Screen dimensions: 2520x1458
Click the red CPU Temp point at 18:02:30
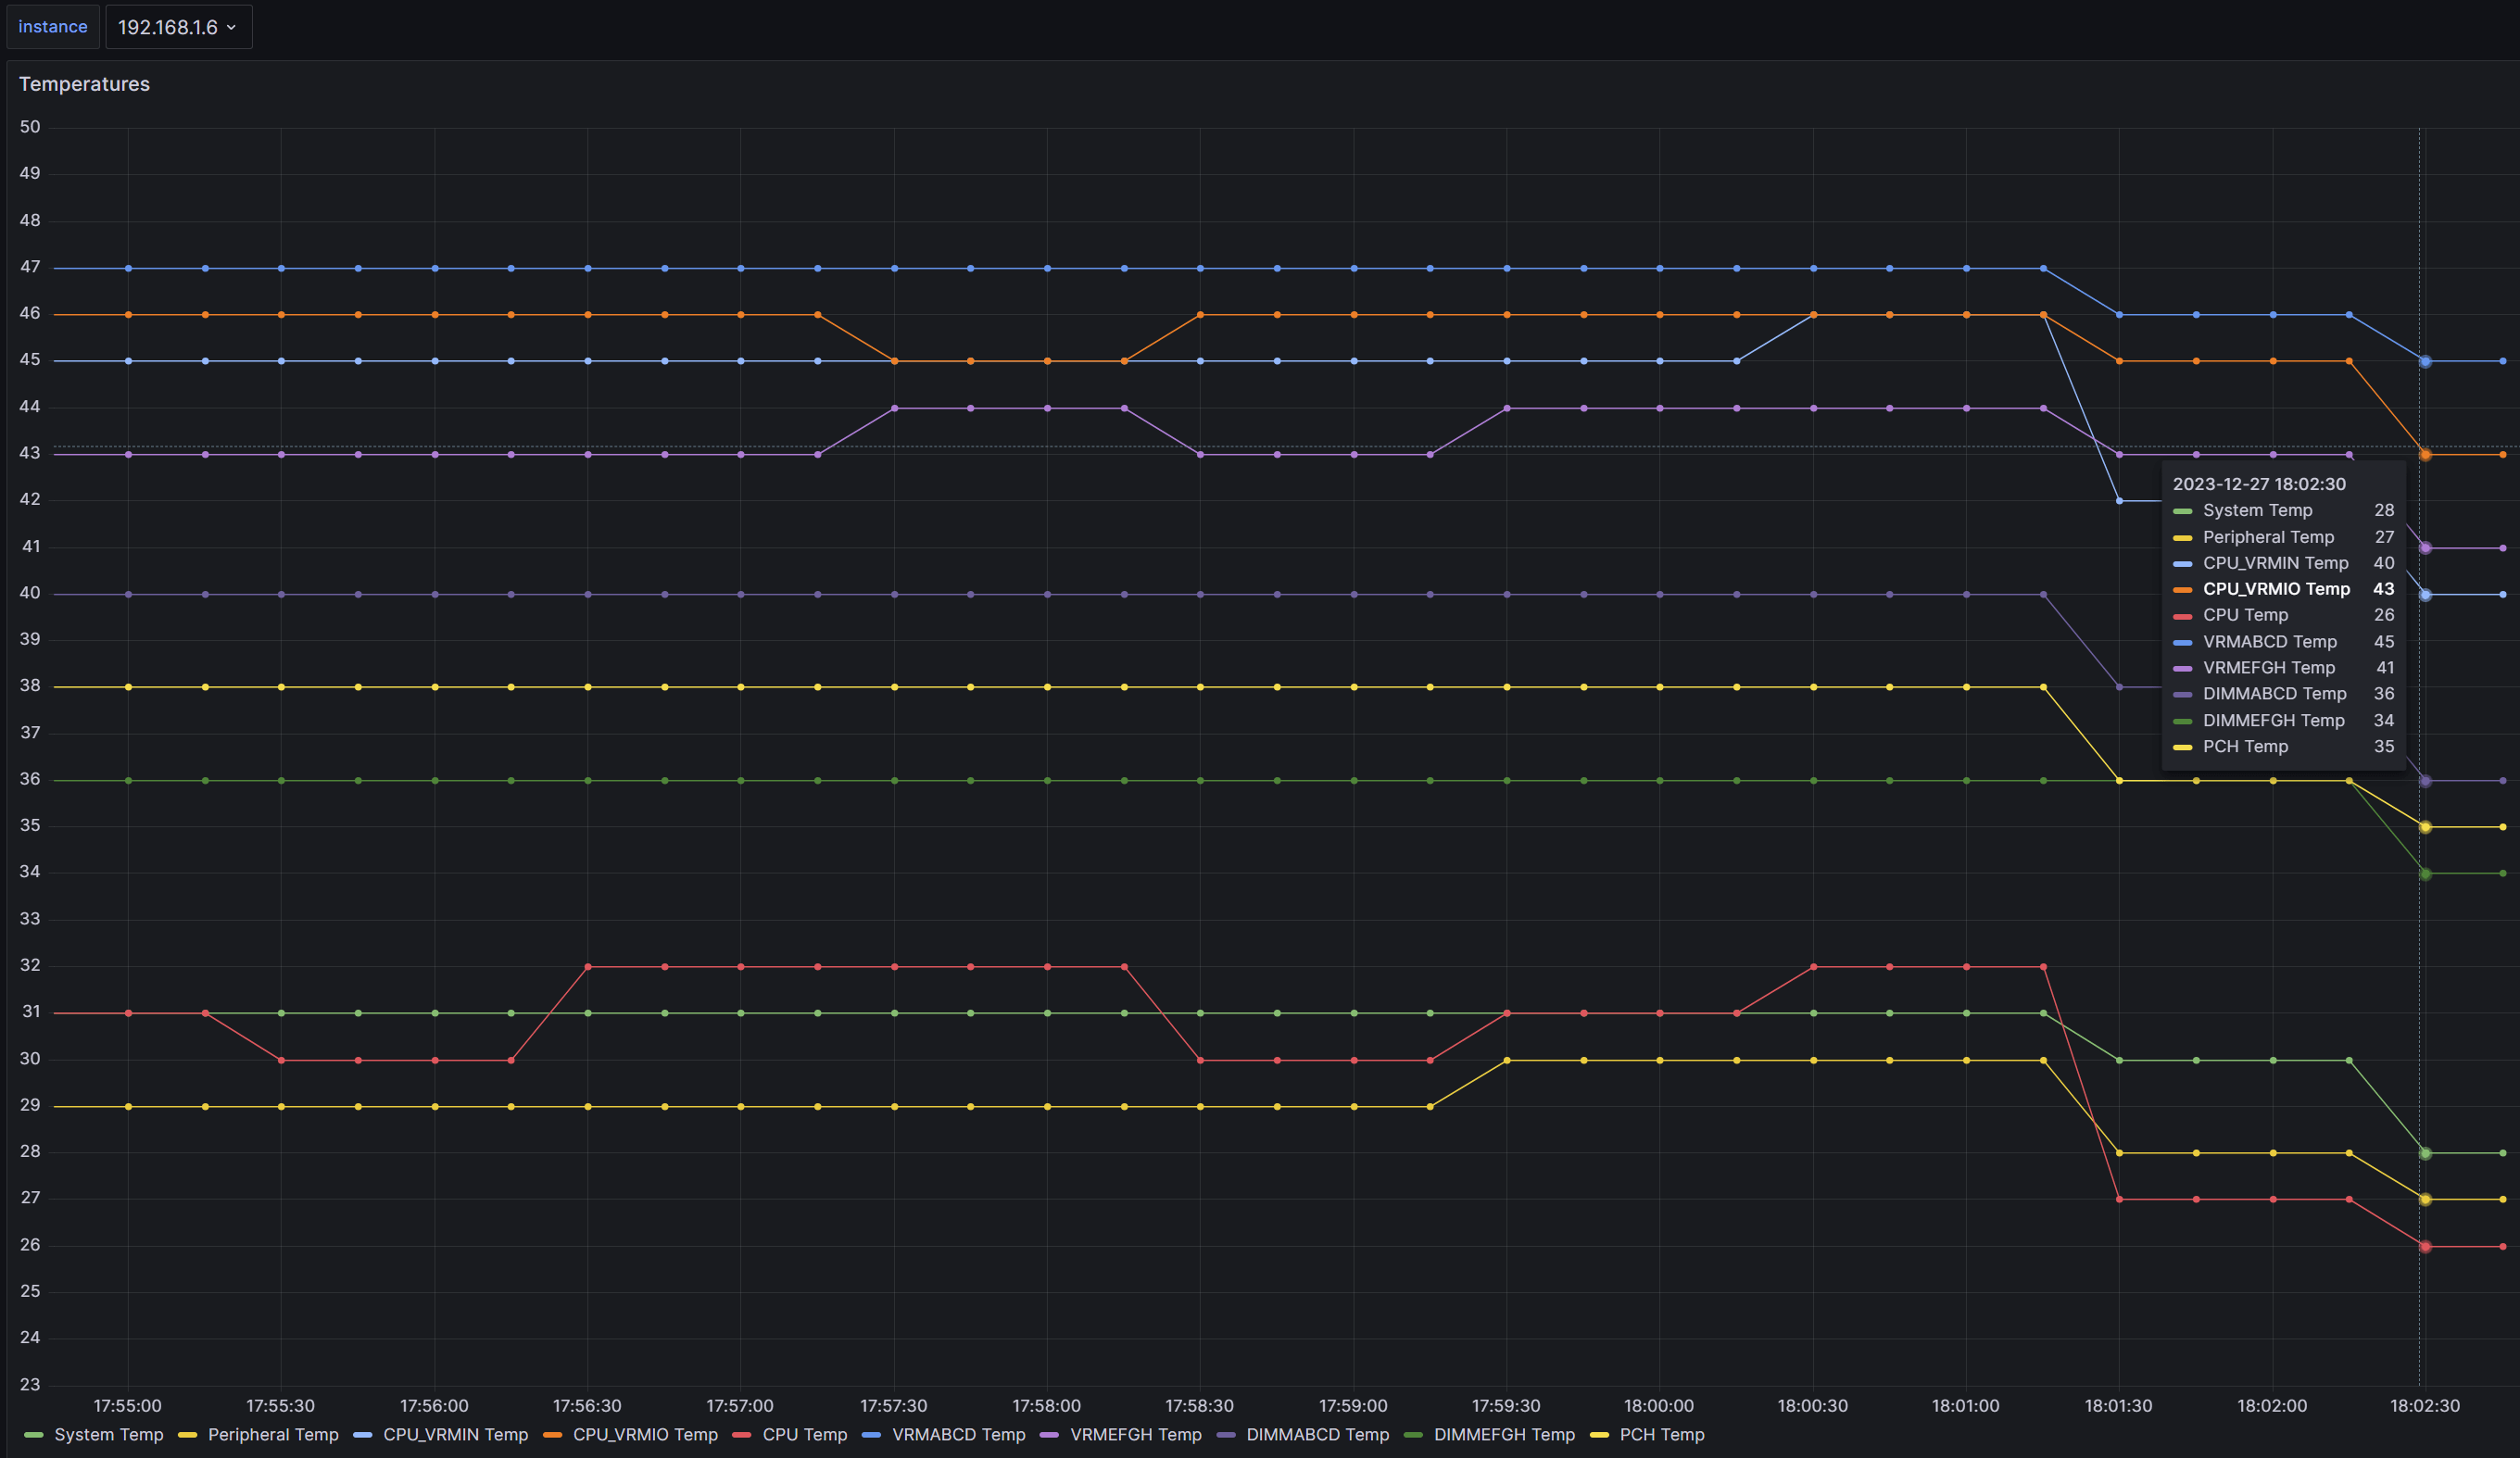coord(2425,1246)
